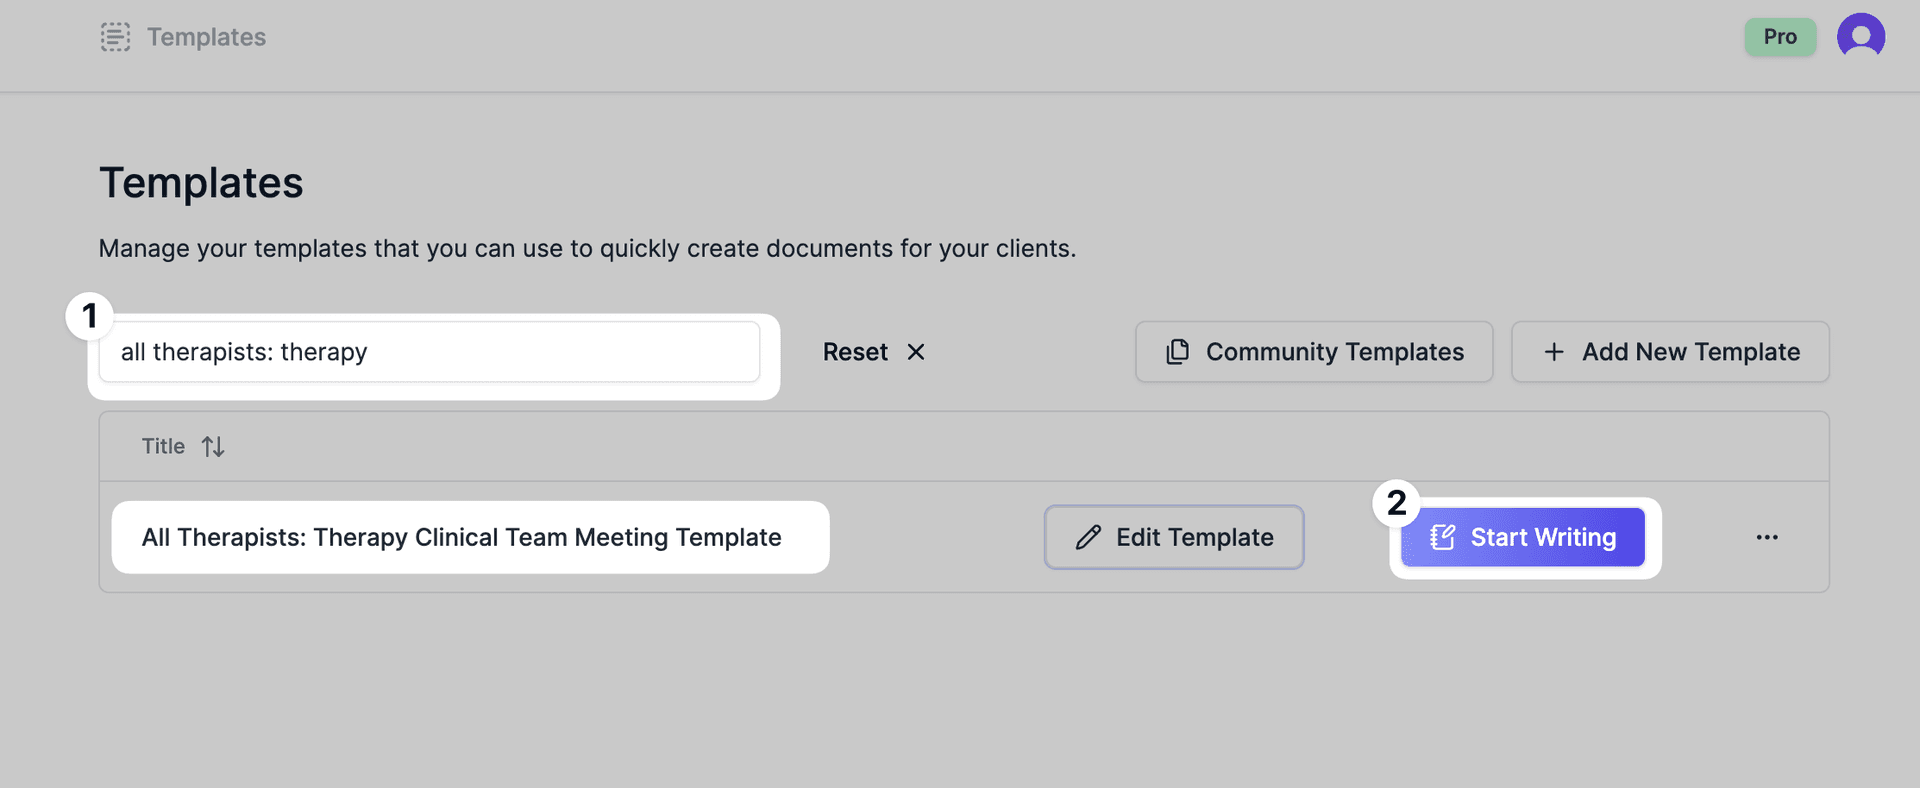Open Community Templates
1920x788 pixels.
click(1314, 352)
